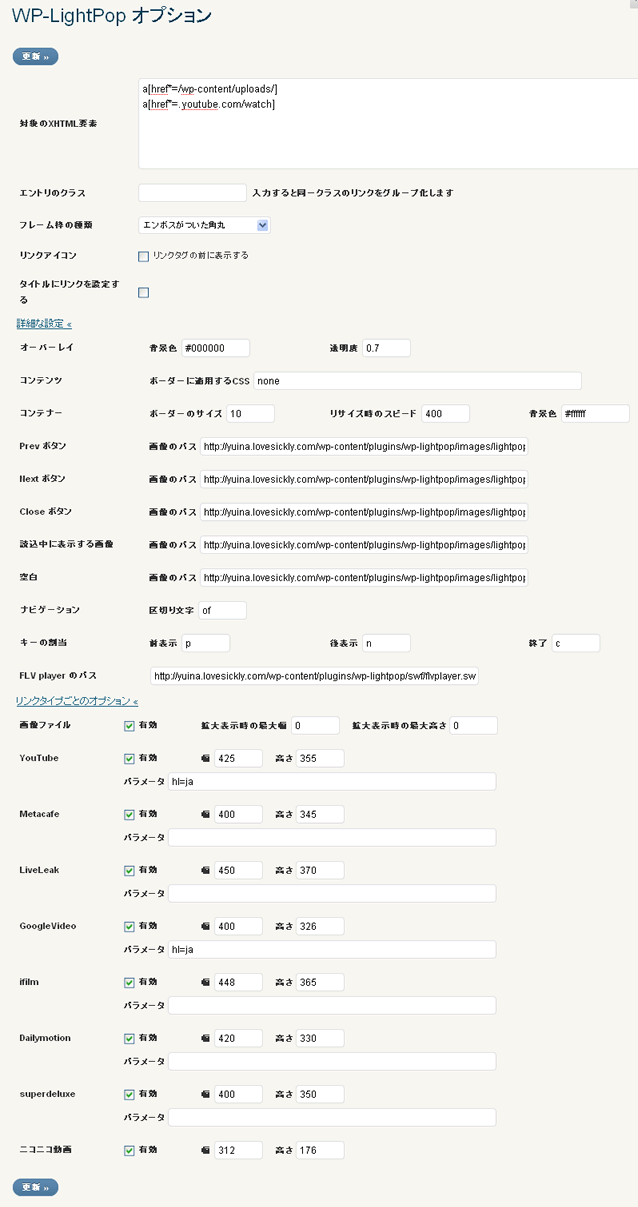Screen dimensions: 638x1207
Task: Click the Dailymotion パラメータ field
Action: [x=332, y=1061]
